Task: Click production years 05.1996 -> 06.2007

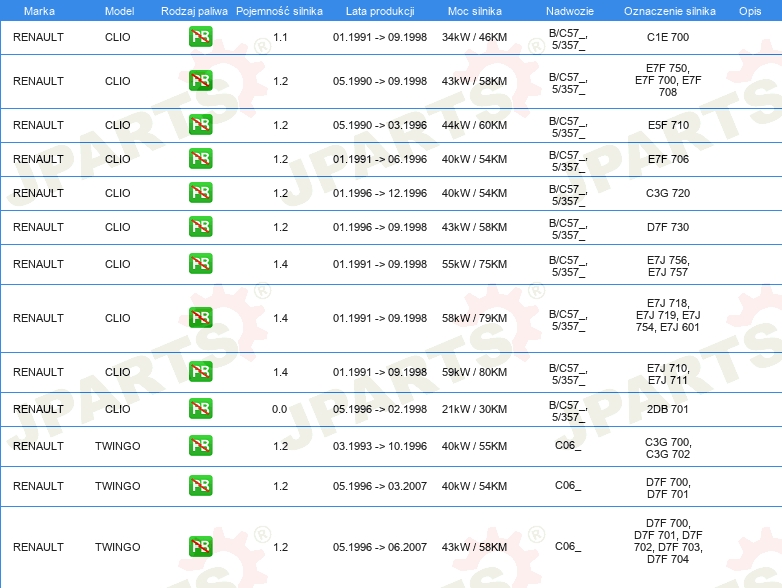Action: [380, 547]
